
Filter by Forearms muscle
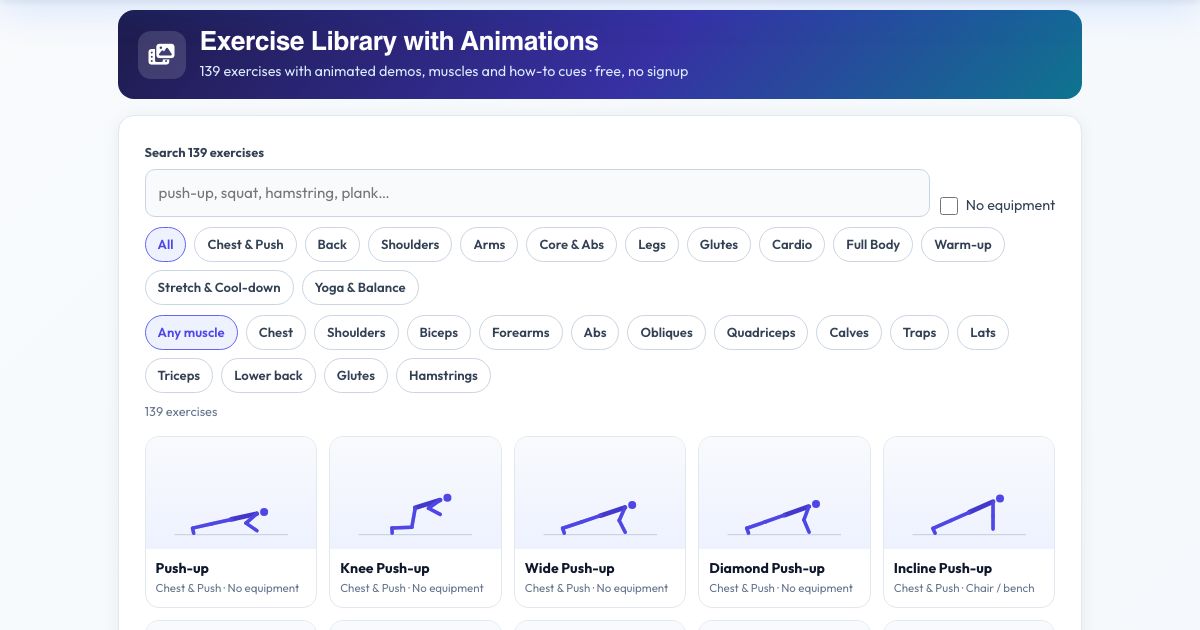521,332
